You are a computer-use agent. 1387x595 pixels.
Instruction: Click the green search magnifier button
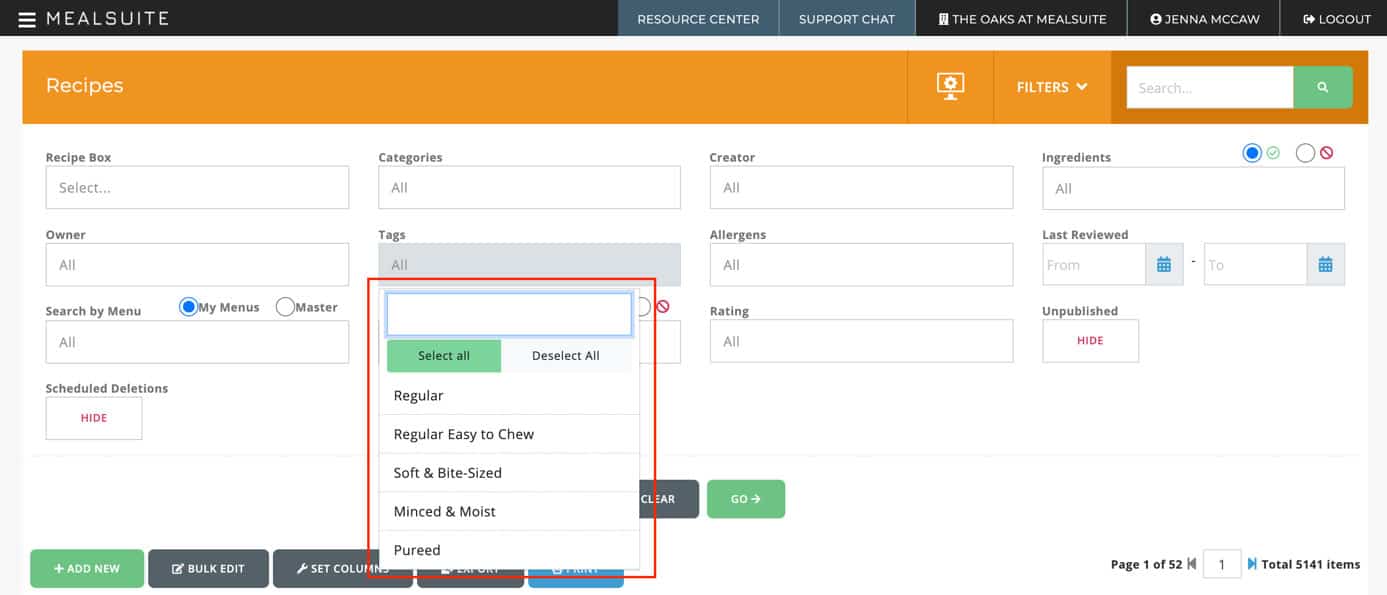pos(1322,87)
